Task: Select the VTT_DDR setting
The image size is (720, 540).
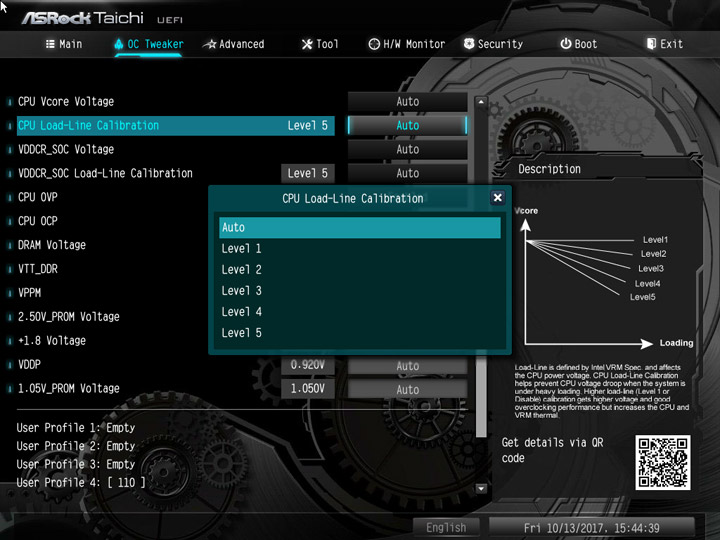Action: [x=38, y=269]
